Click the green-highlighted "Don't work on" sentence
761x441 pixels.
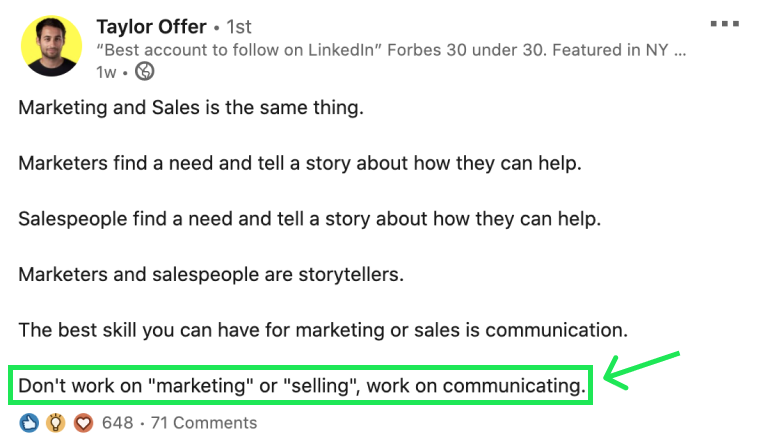(300, 384)
